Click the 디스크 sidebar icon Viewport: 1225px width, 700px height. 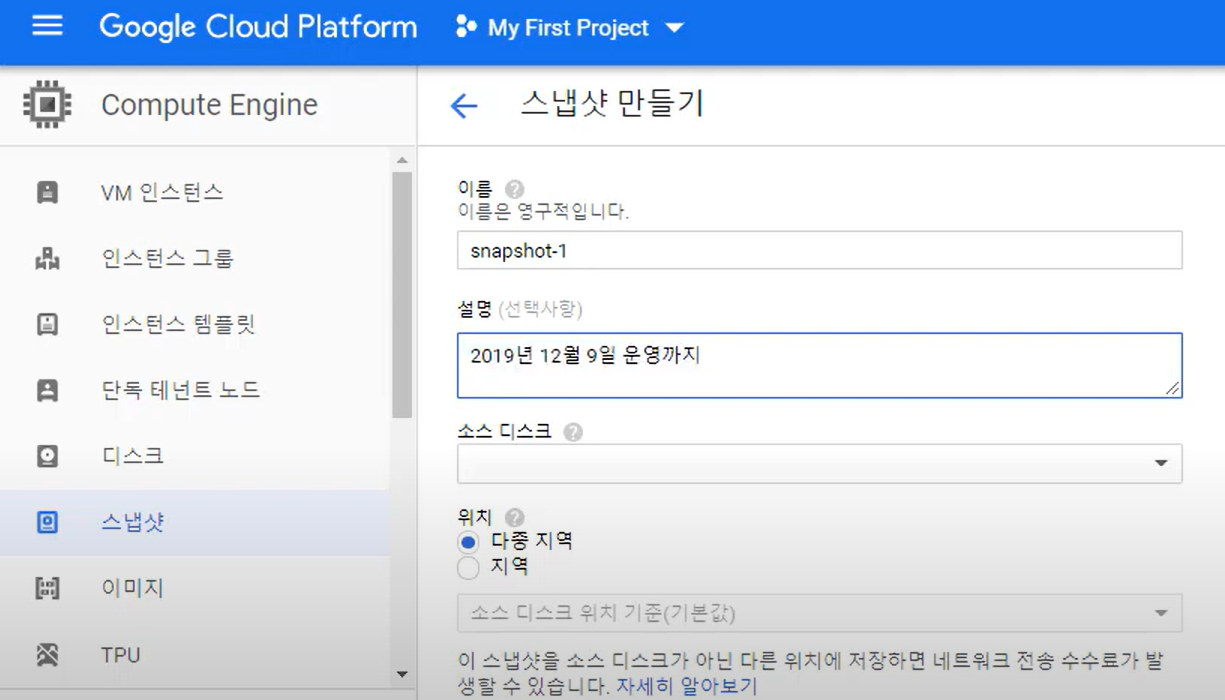tap(47, 456)
